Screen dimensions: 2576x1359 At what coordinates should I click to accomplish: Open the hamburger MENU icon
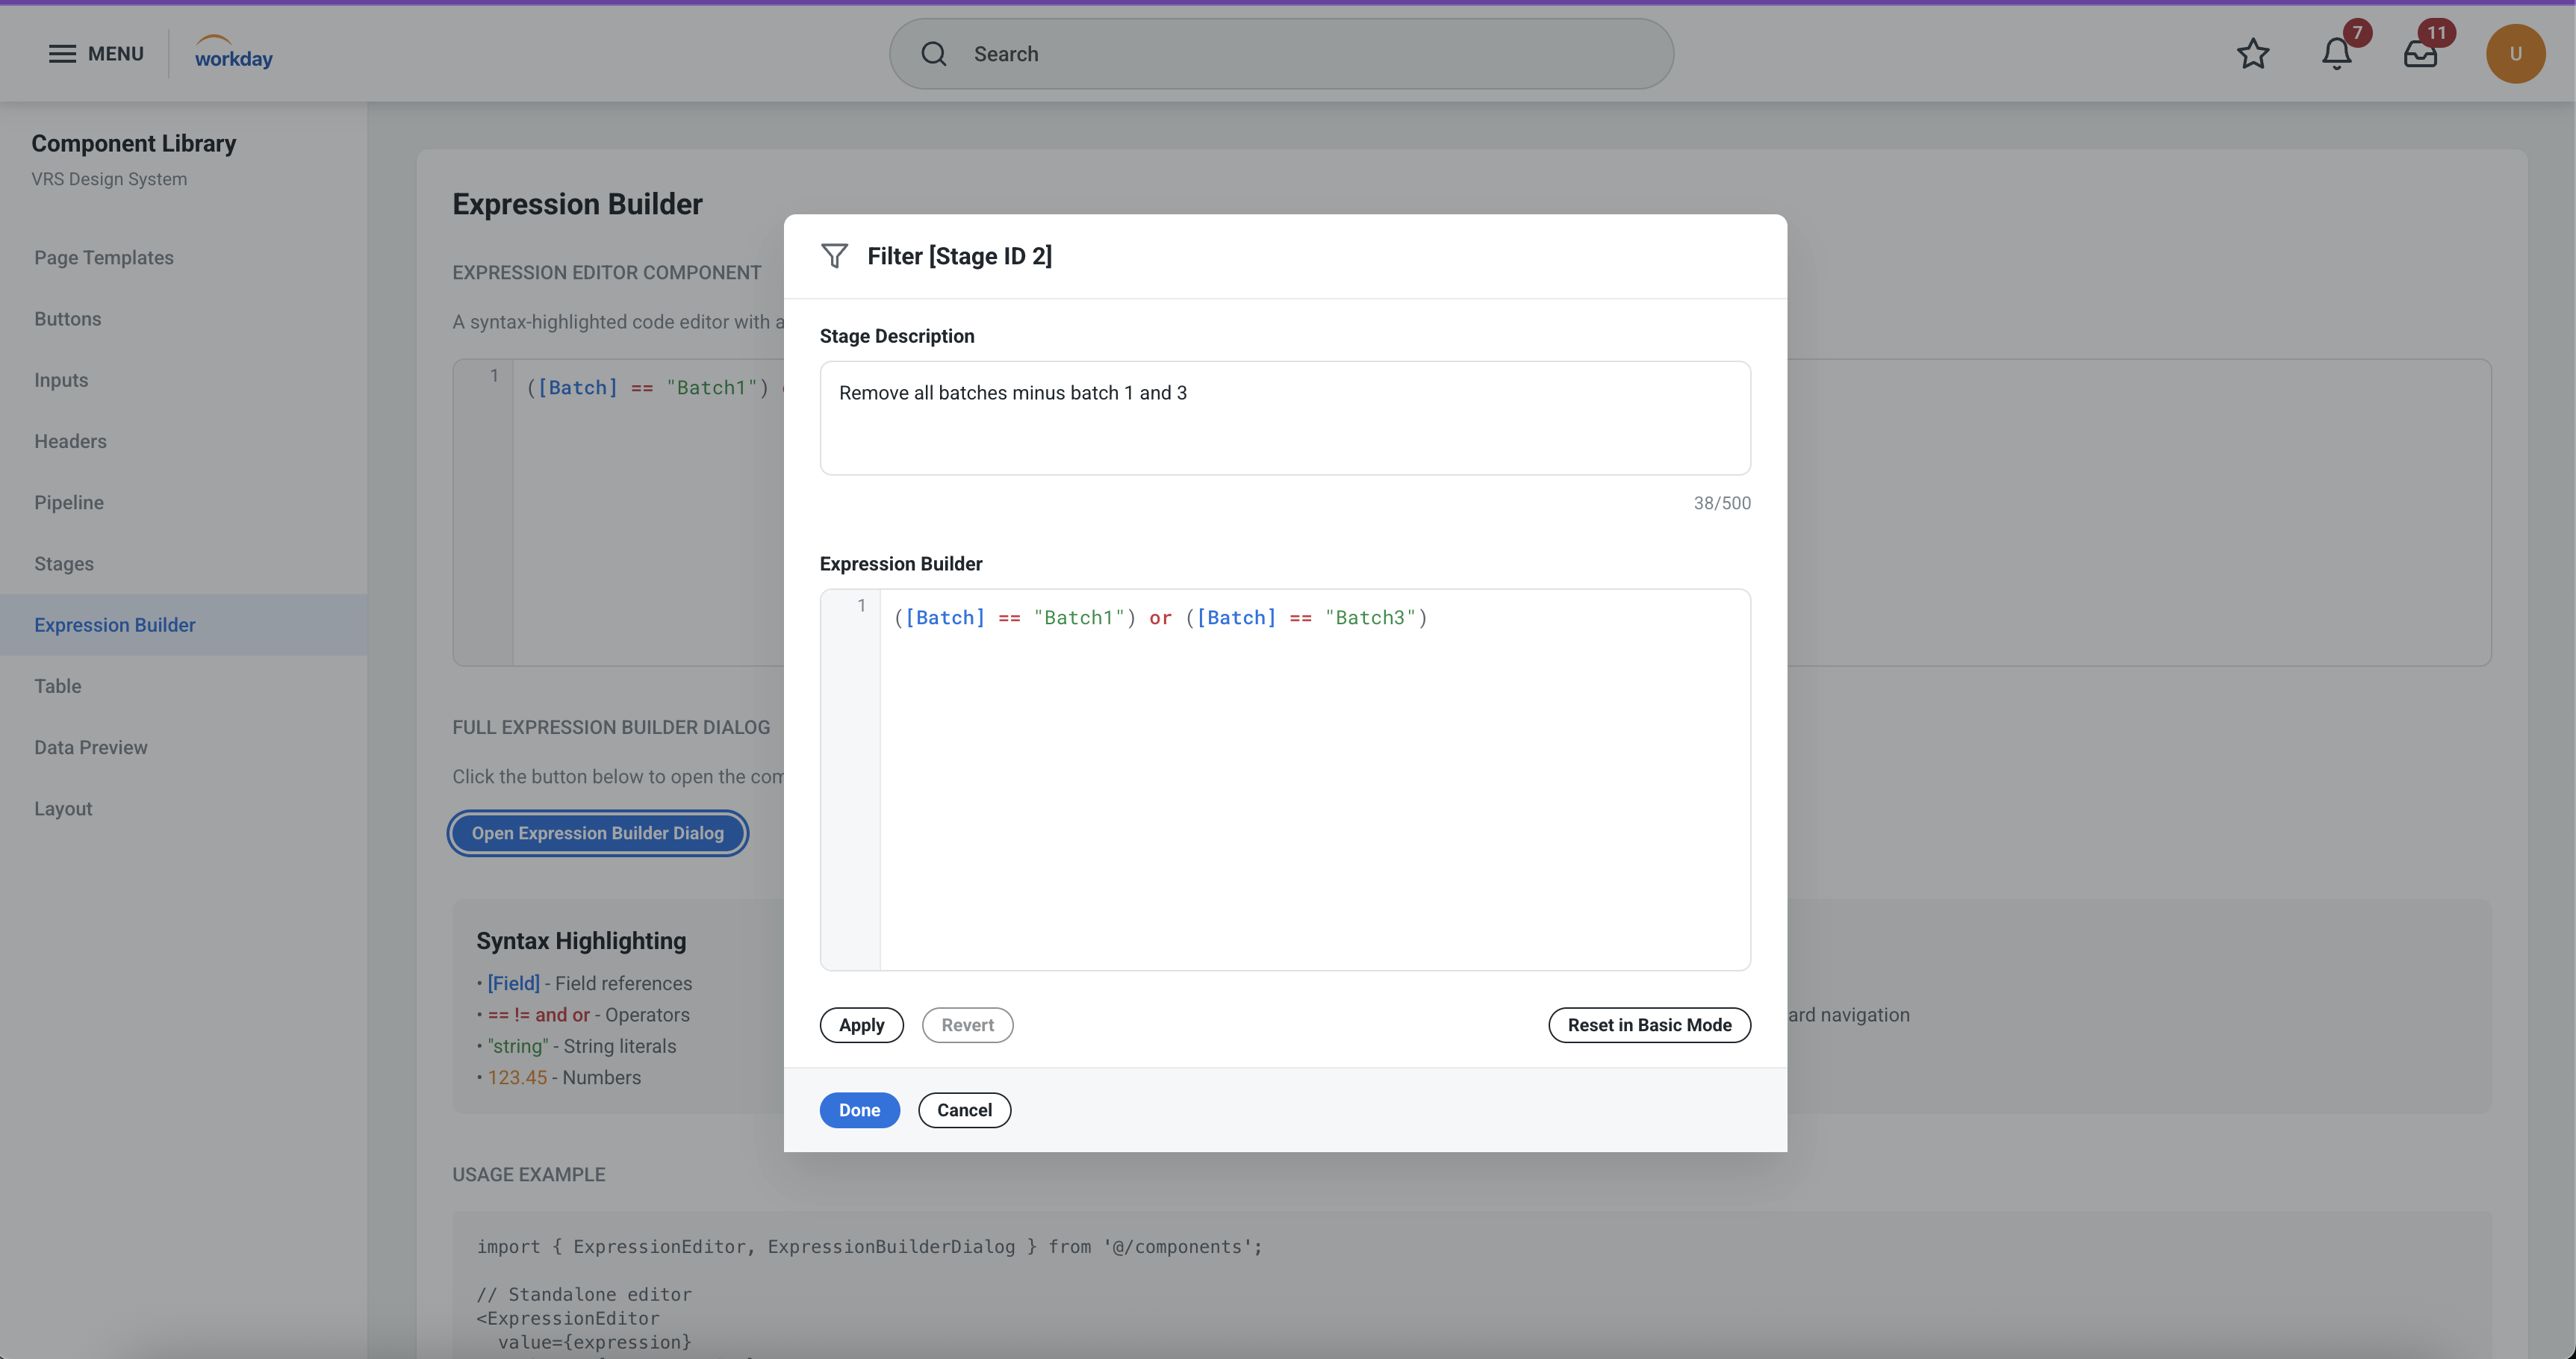62,54
